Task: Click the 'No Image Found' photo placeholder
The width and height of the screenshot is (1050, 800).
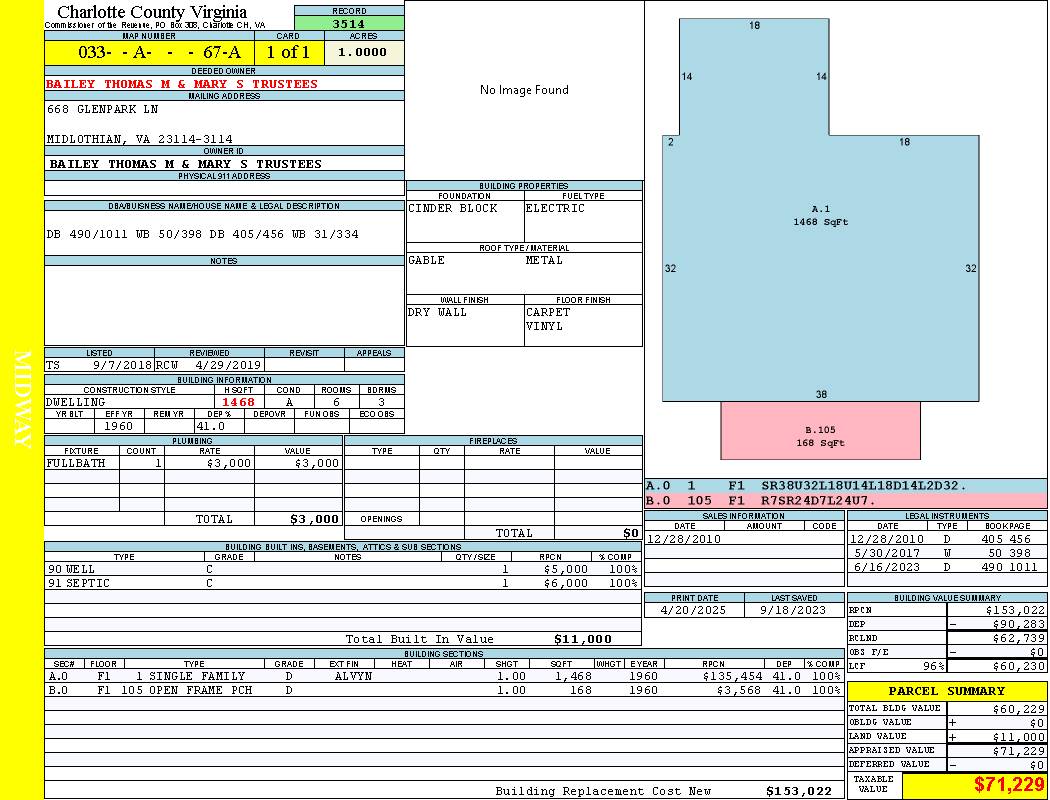Action: (x=524, y=90)
